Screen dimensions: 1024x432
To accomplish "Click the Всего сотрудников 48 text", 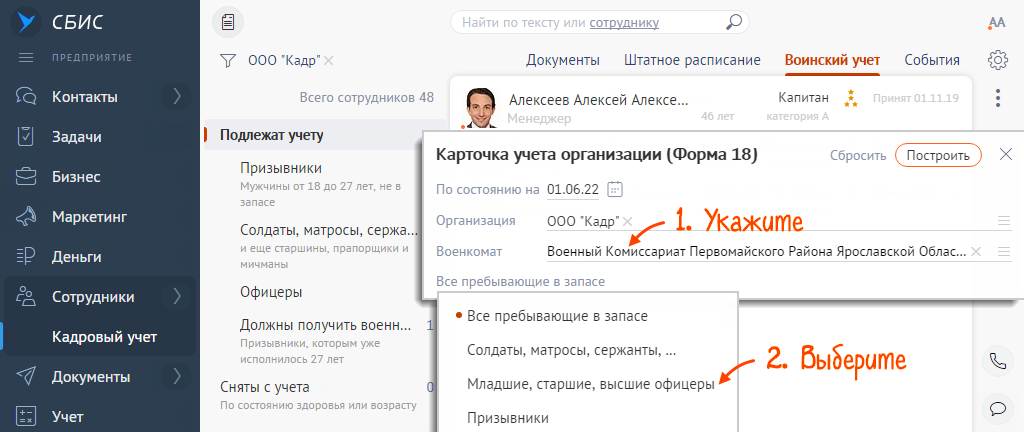I will [x=366, y=97].
